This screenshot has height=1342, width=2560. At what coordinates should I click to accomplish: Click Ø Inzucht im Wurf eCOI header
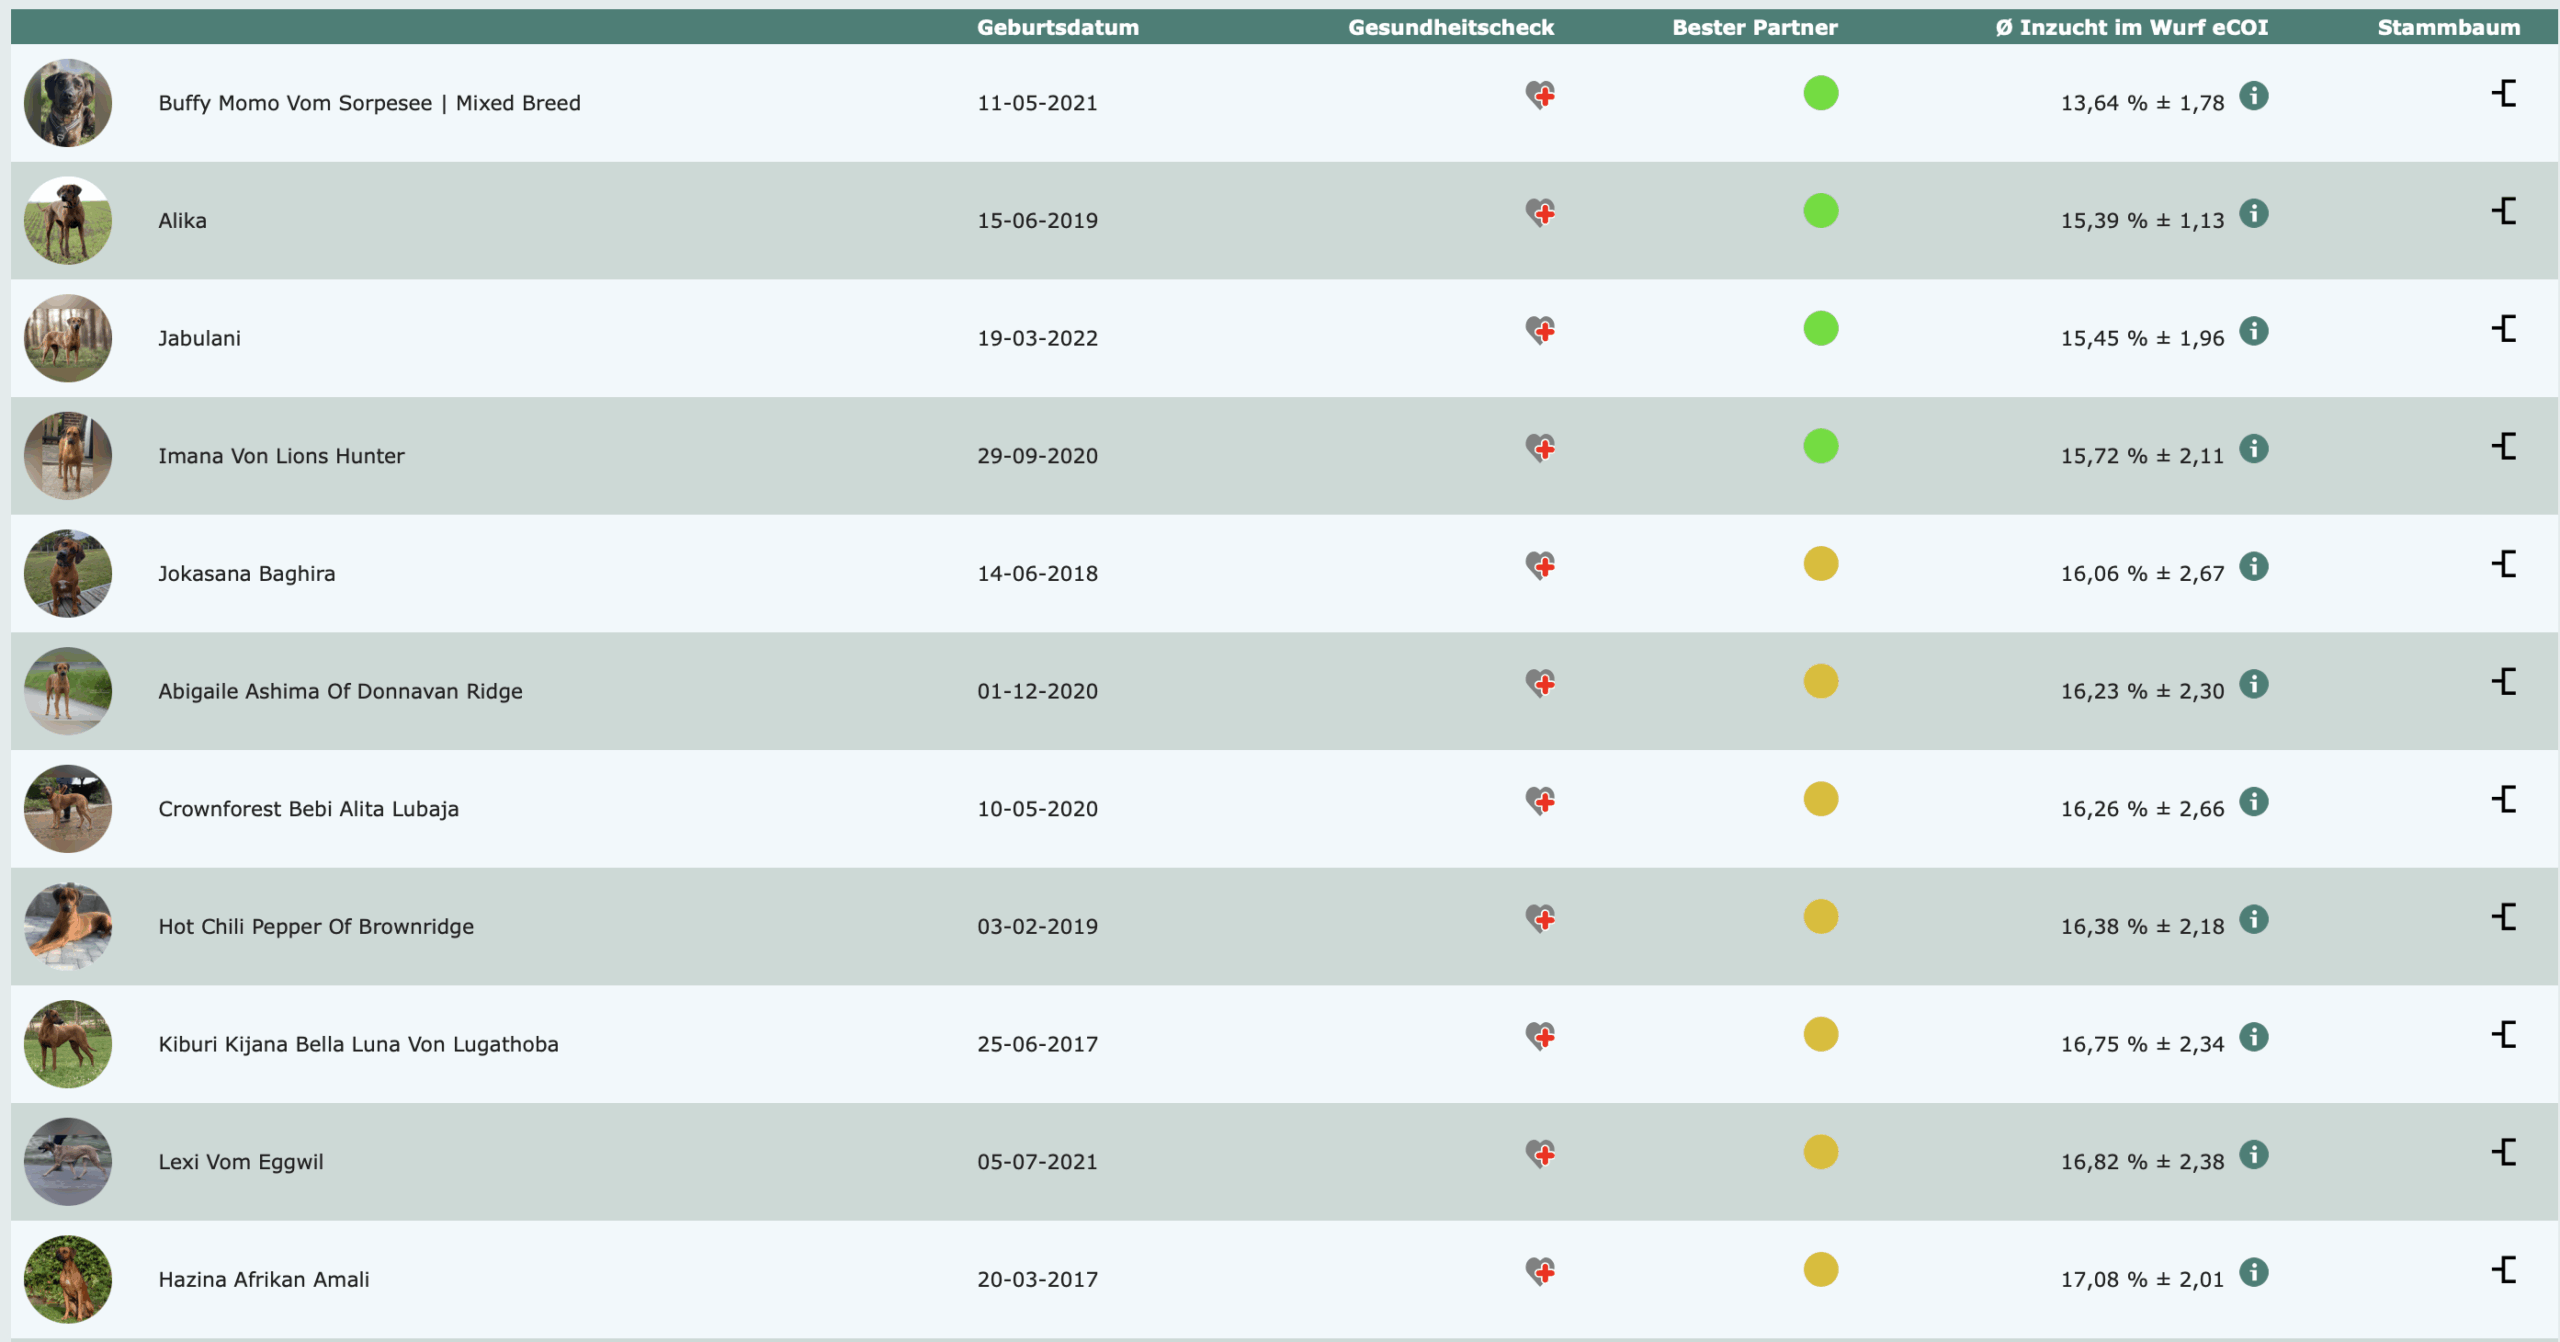click(x=2131, y=27)
